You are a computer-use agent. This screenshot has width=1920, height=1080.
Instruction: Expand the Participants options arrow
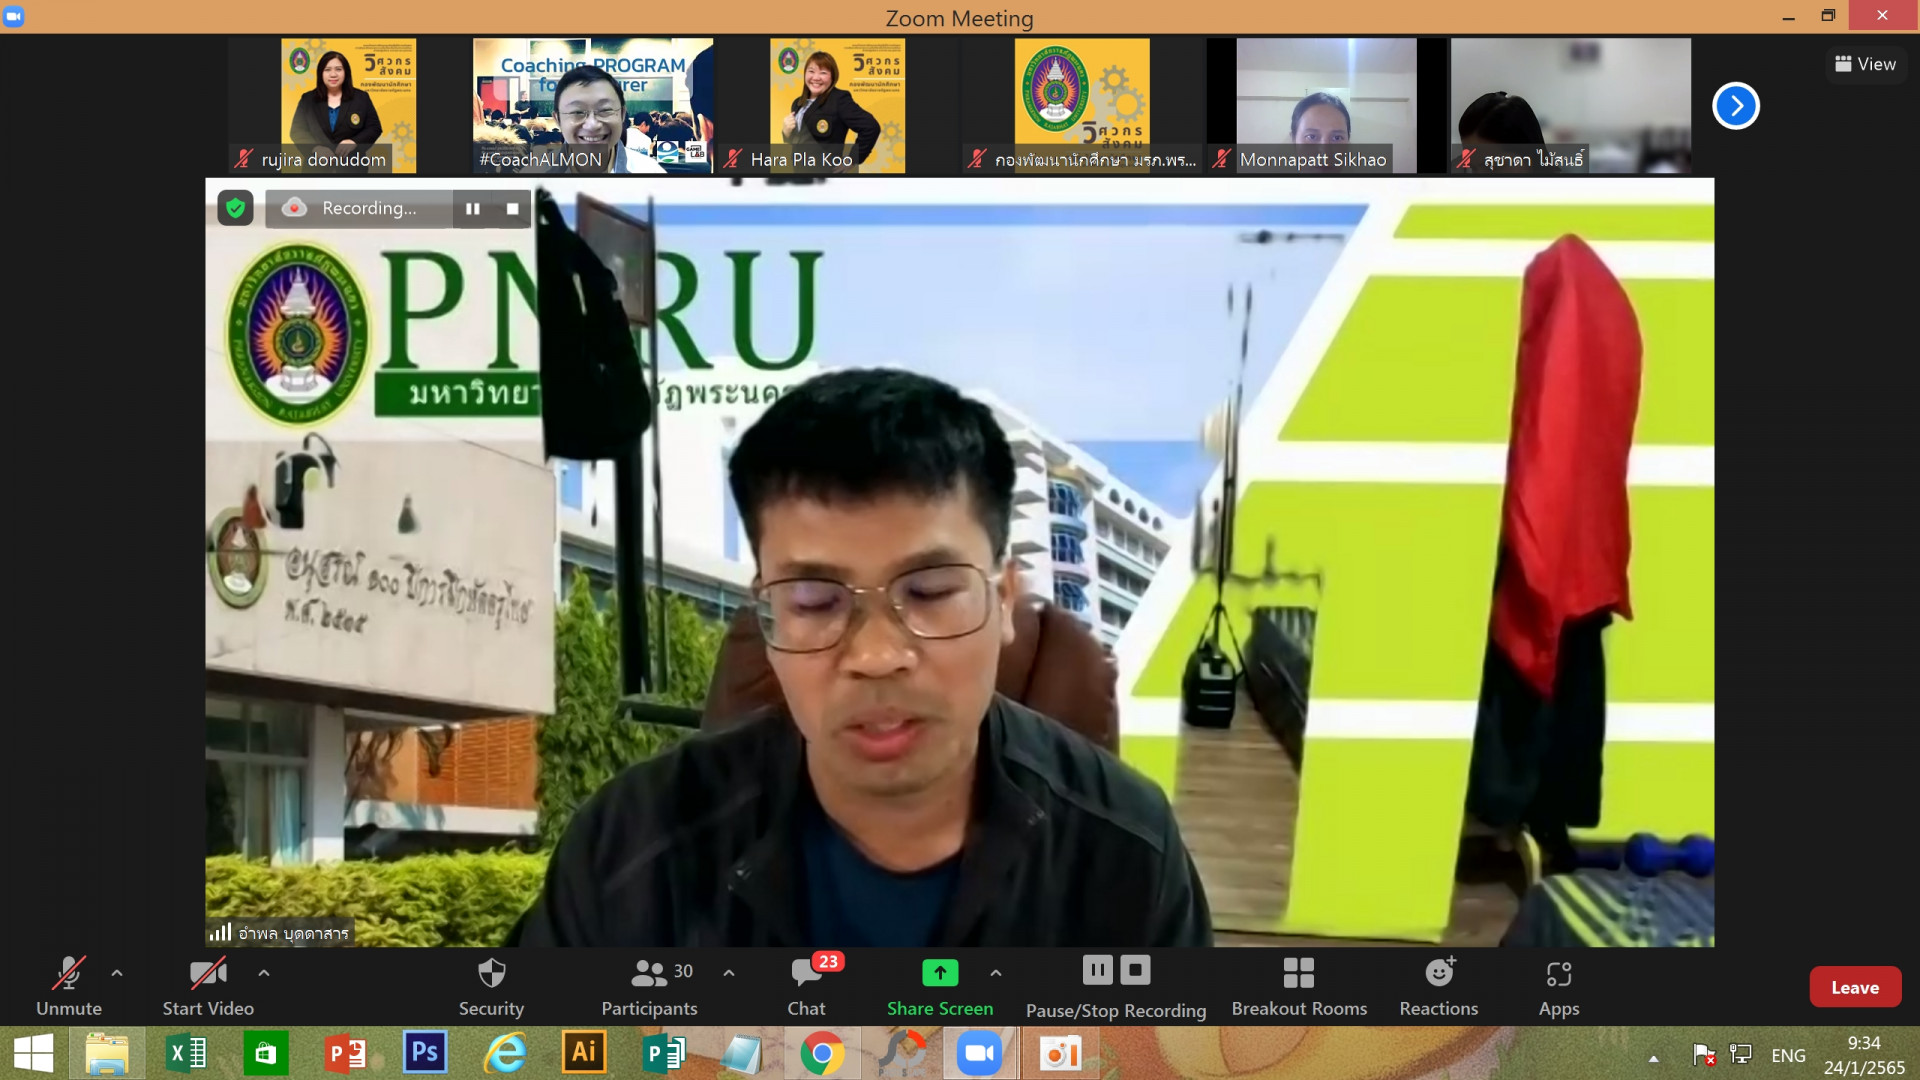click(x=729, y=972)
